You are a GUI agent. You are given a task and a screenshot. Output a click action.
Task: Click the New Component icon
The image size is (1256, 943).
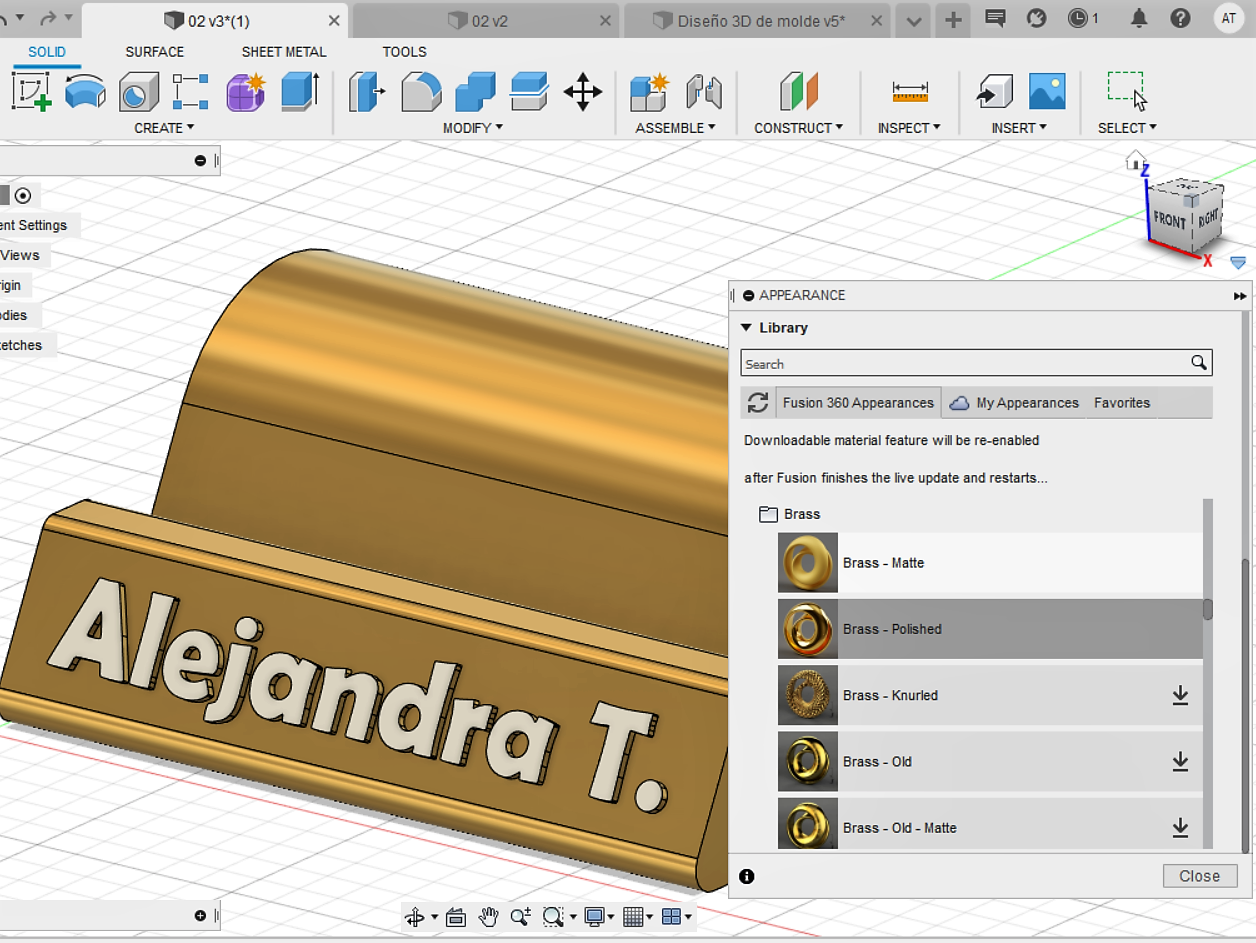tap(649, 92)
